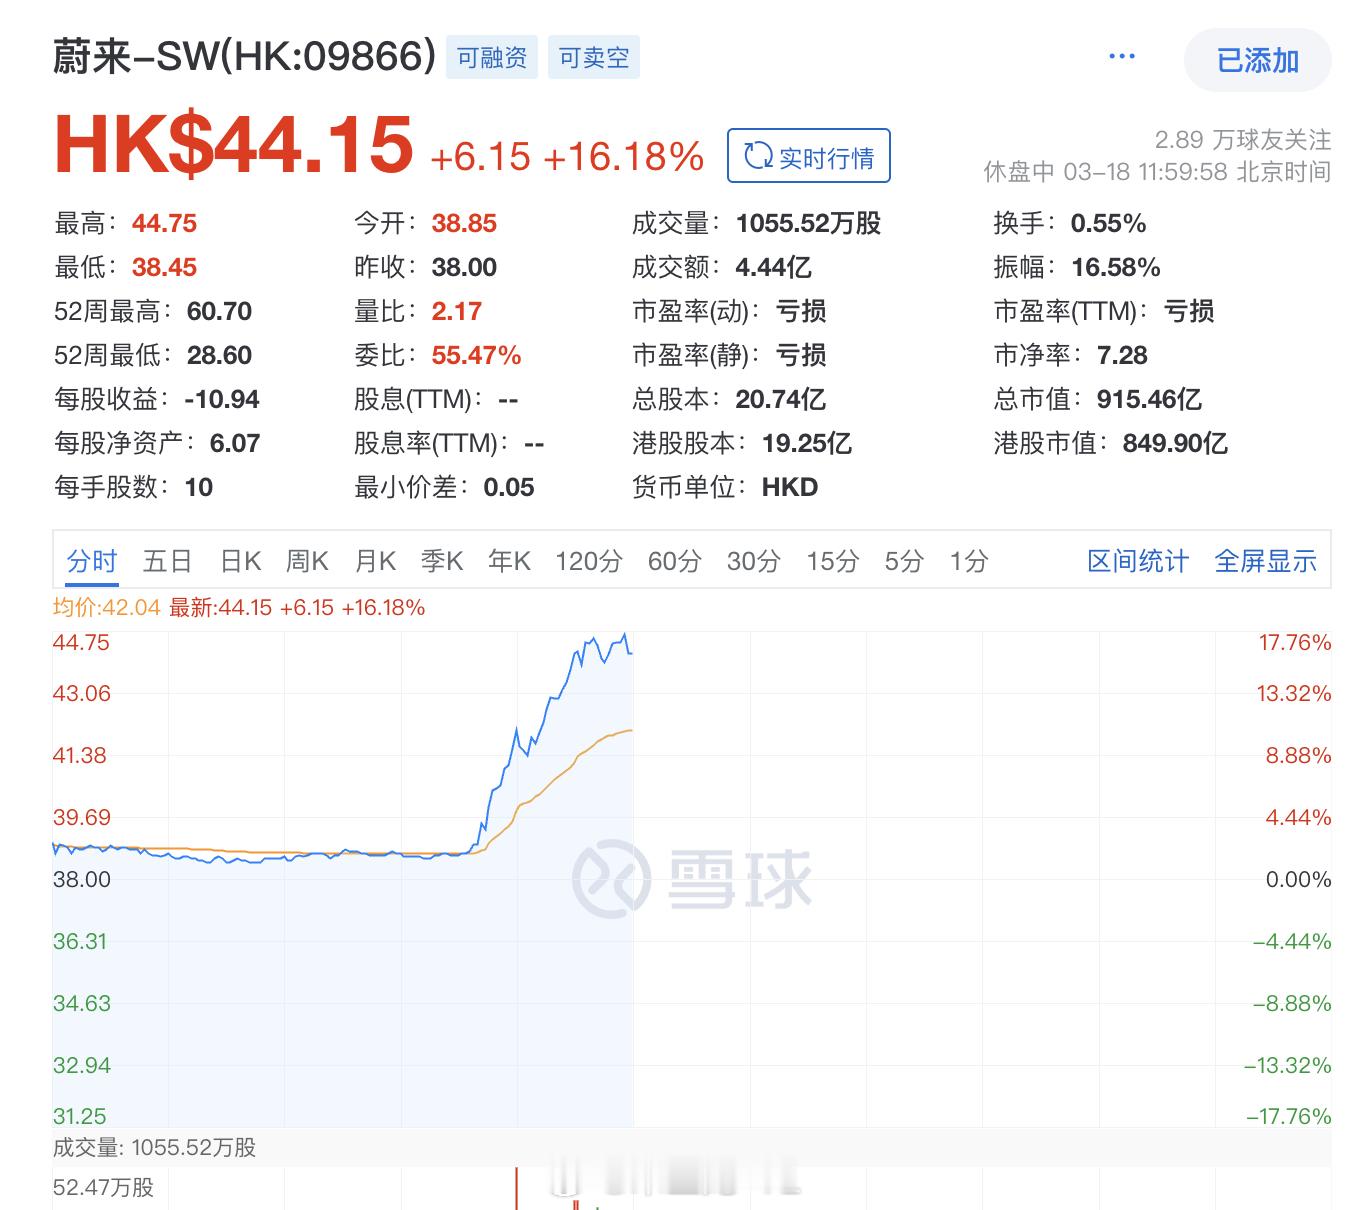This screenshot has height=1210, width=1348.
Task: Switch to the 1分 chart tab
Action: click(x=968, y=561)
